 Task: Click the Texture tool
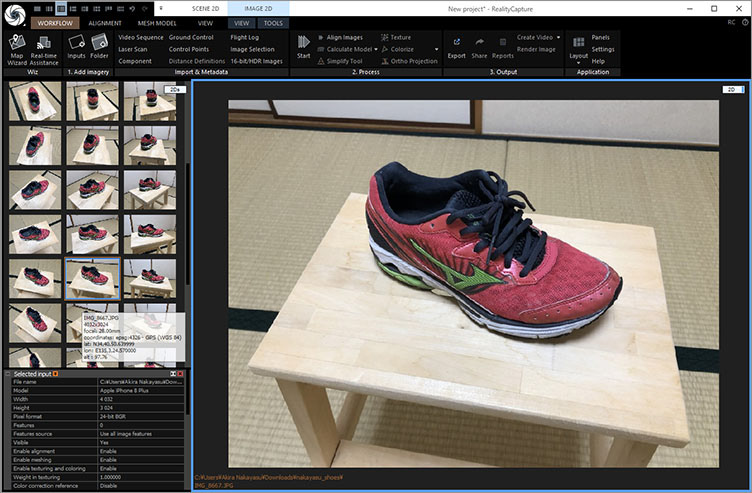[x=396, y=37]
